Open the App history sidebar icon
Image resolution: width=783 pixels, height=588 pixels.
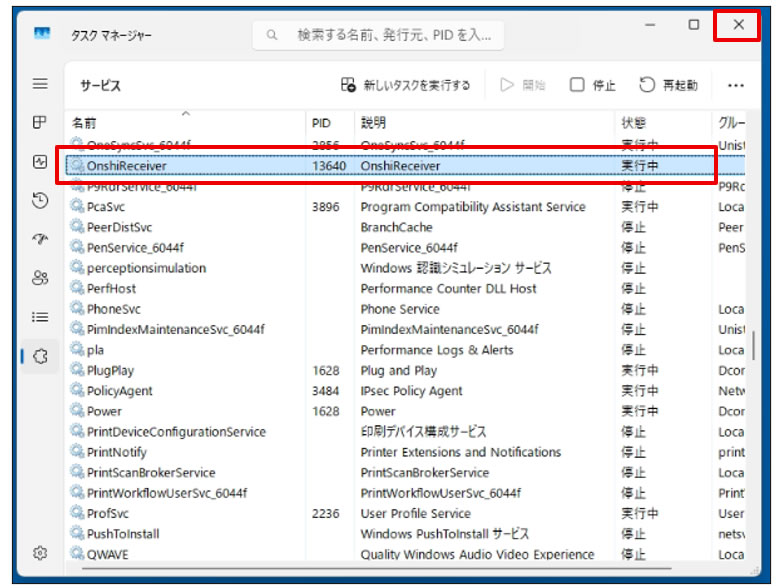click(40, 201)
